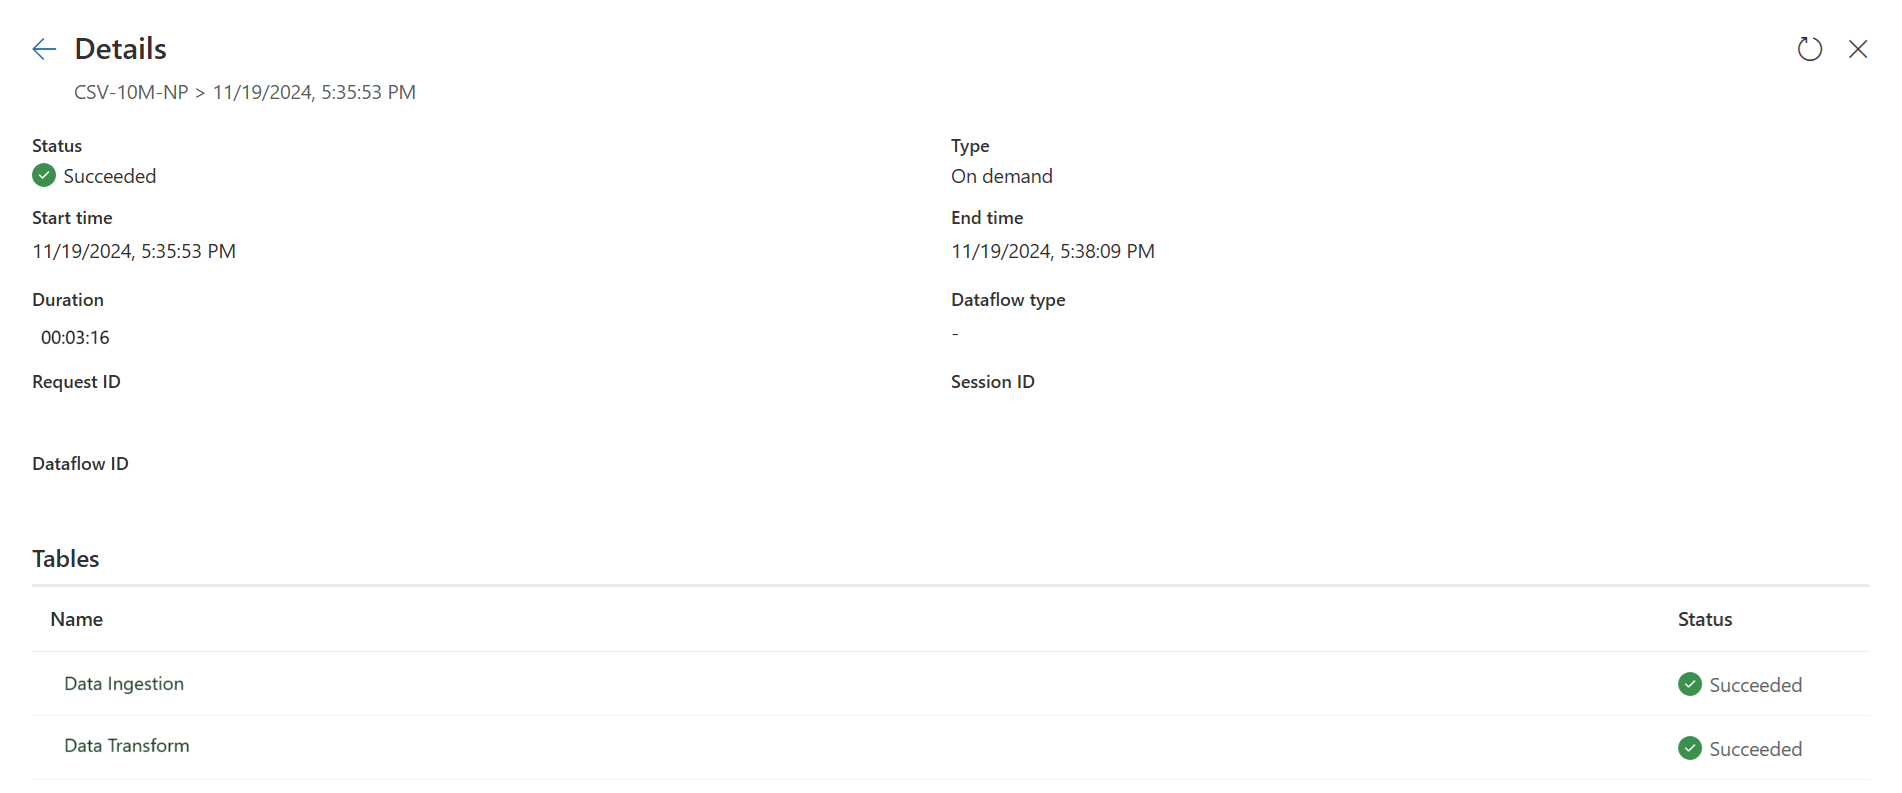Click the Data Ingestion success checkmark icon
Screen dimensions: 1902x793
pos(1689,684)
